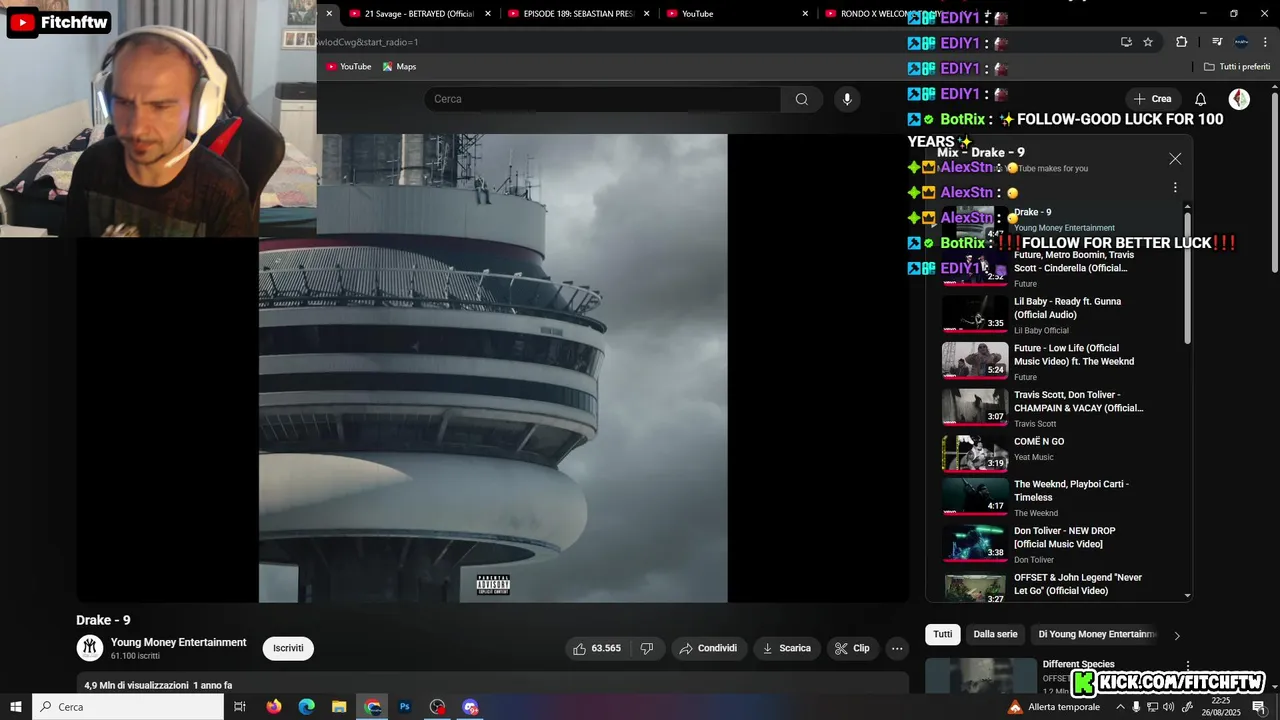Screen dimensions: 1280x720
Task: Close the Mix playlist panel
Action: [1175, 159]
